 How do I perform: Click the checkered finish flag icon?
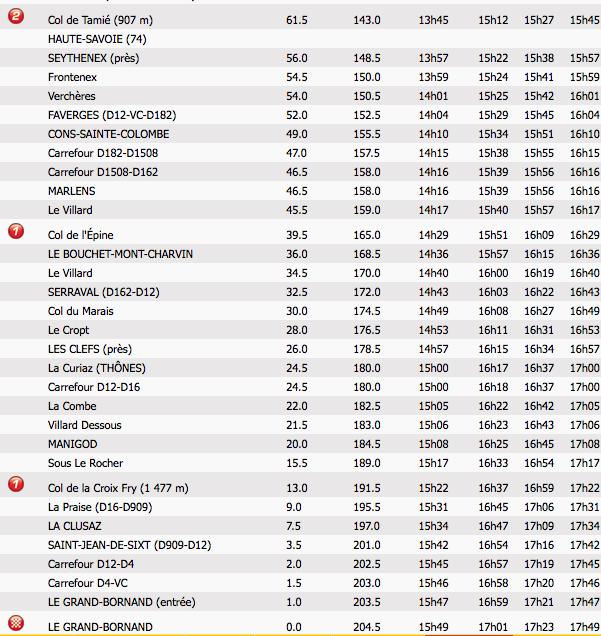[x=15, y=625]
